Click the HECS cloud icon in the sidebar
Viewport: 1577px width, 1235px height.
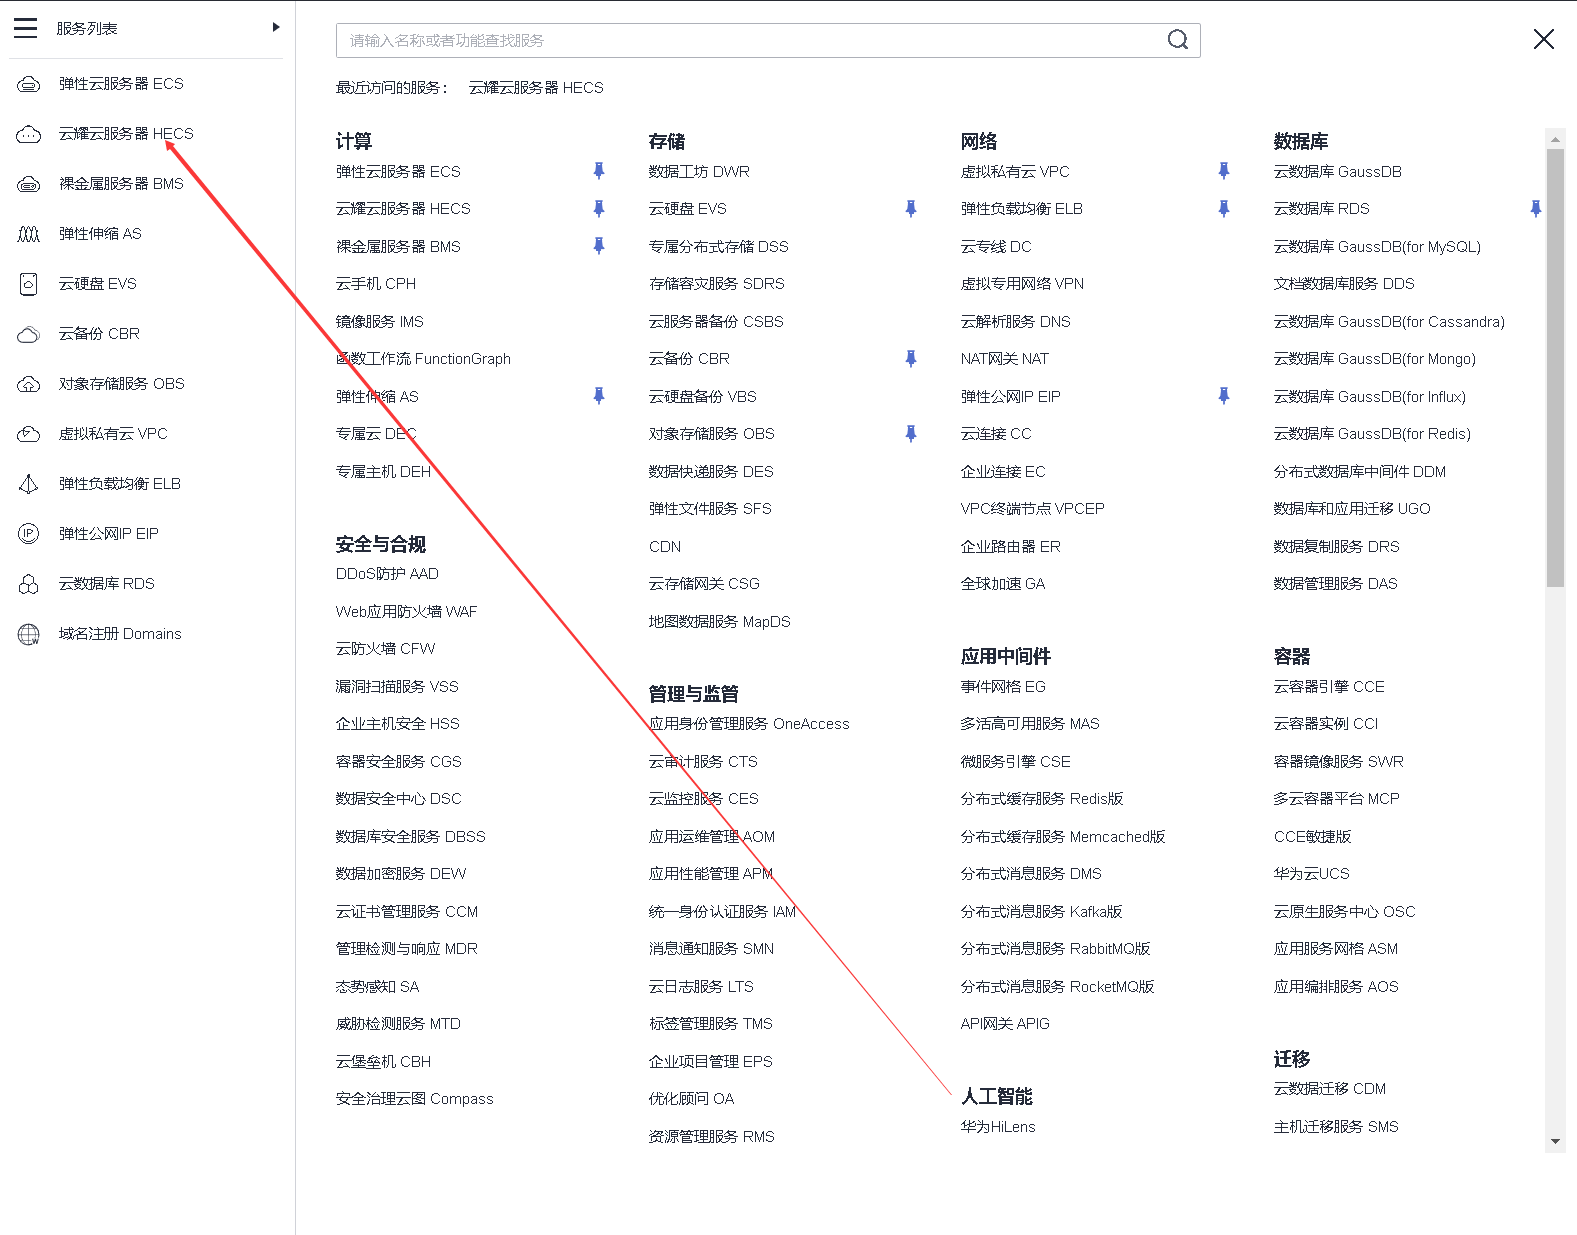(x=29, y=134)
